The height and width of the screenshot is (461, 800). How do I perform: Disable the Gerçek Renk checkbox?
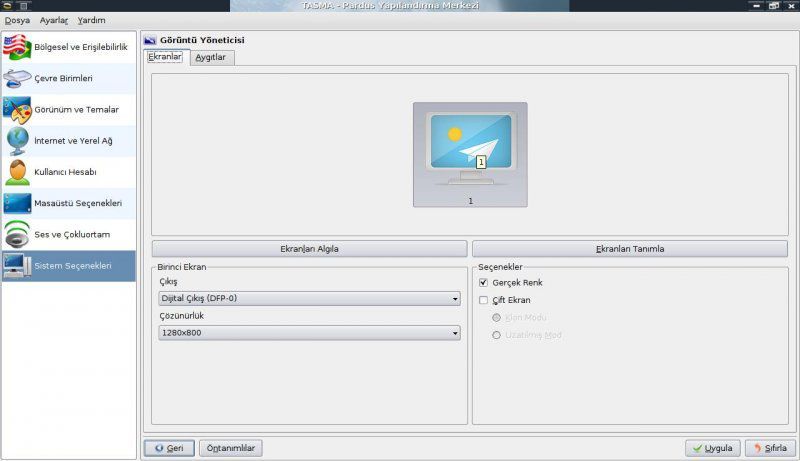(x=484, y=283)
